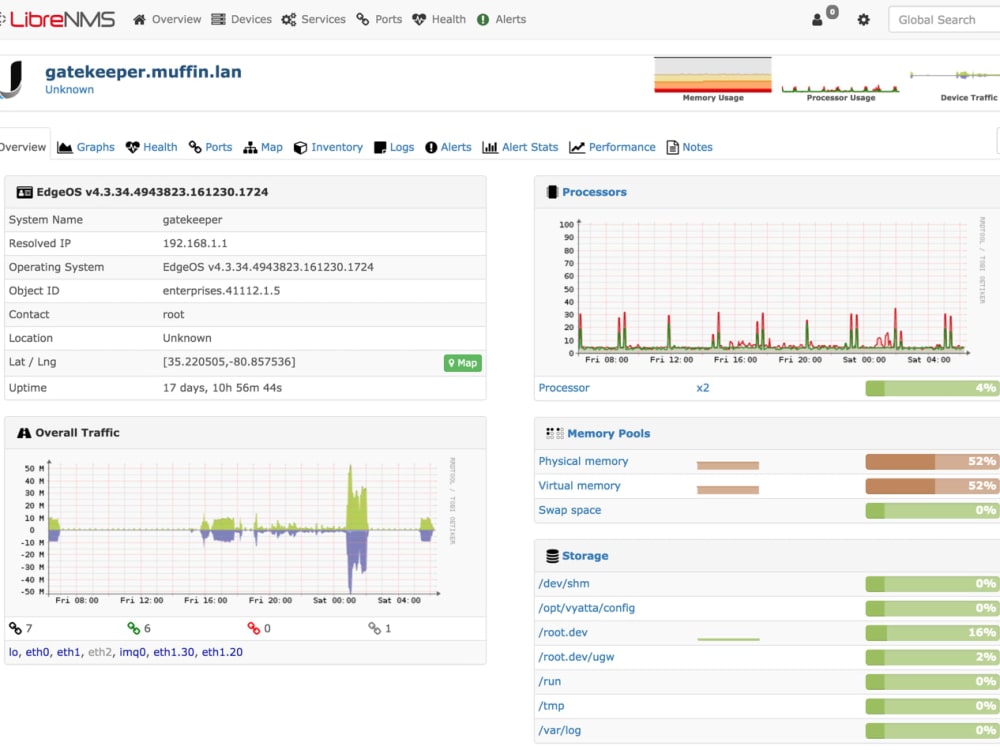Click the Processor 4% usage bar
Viewport: 1000px width, 750px height.
[x=932, y=388]
